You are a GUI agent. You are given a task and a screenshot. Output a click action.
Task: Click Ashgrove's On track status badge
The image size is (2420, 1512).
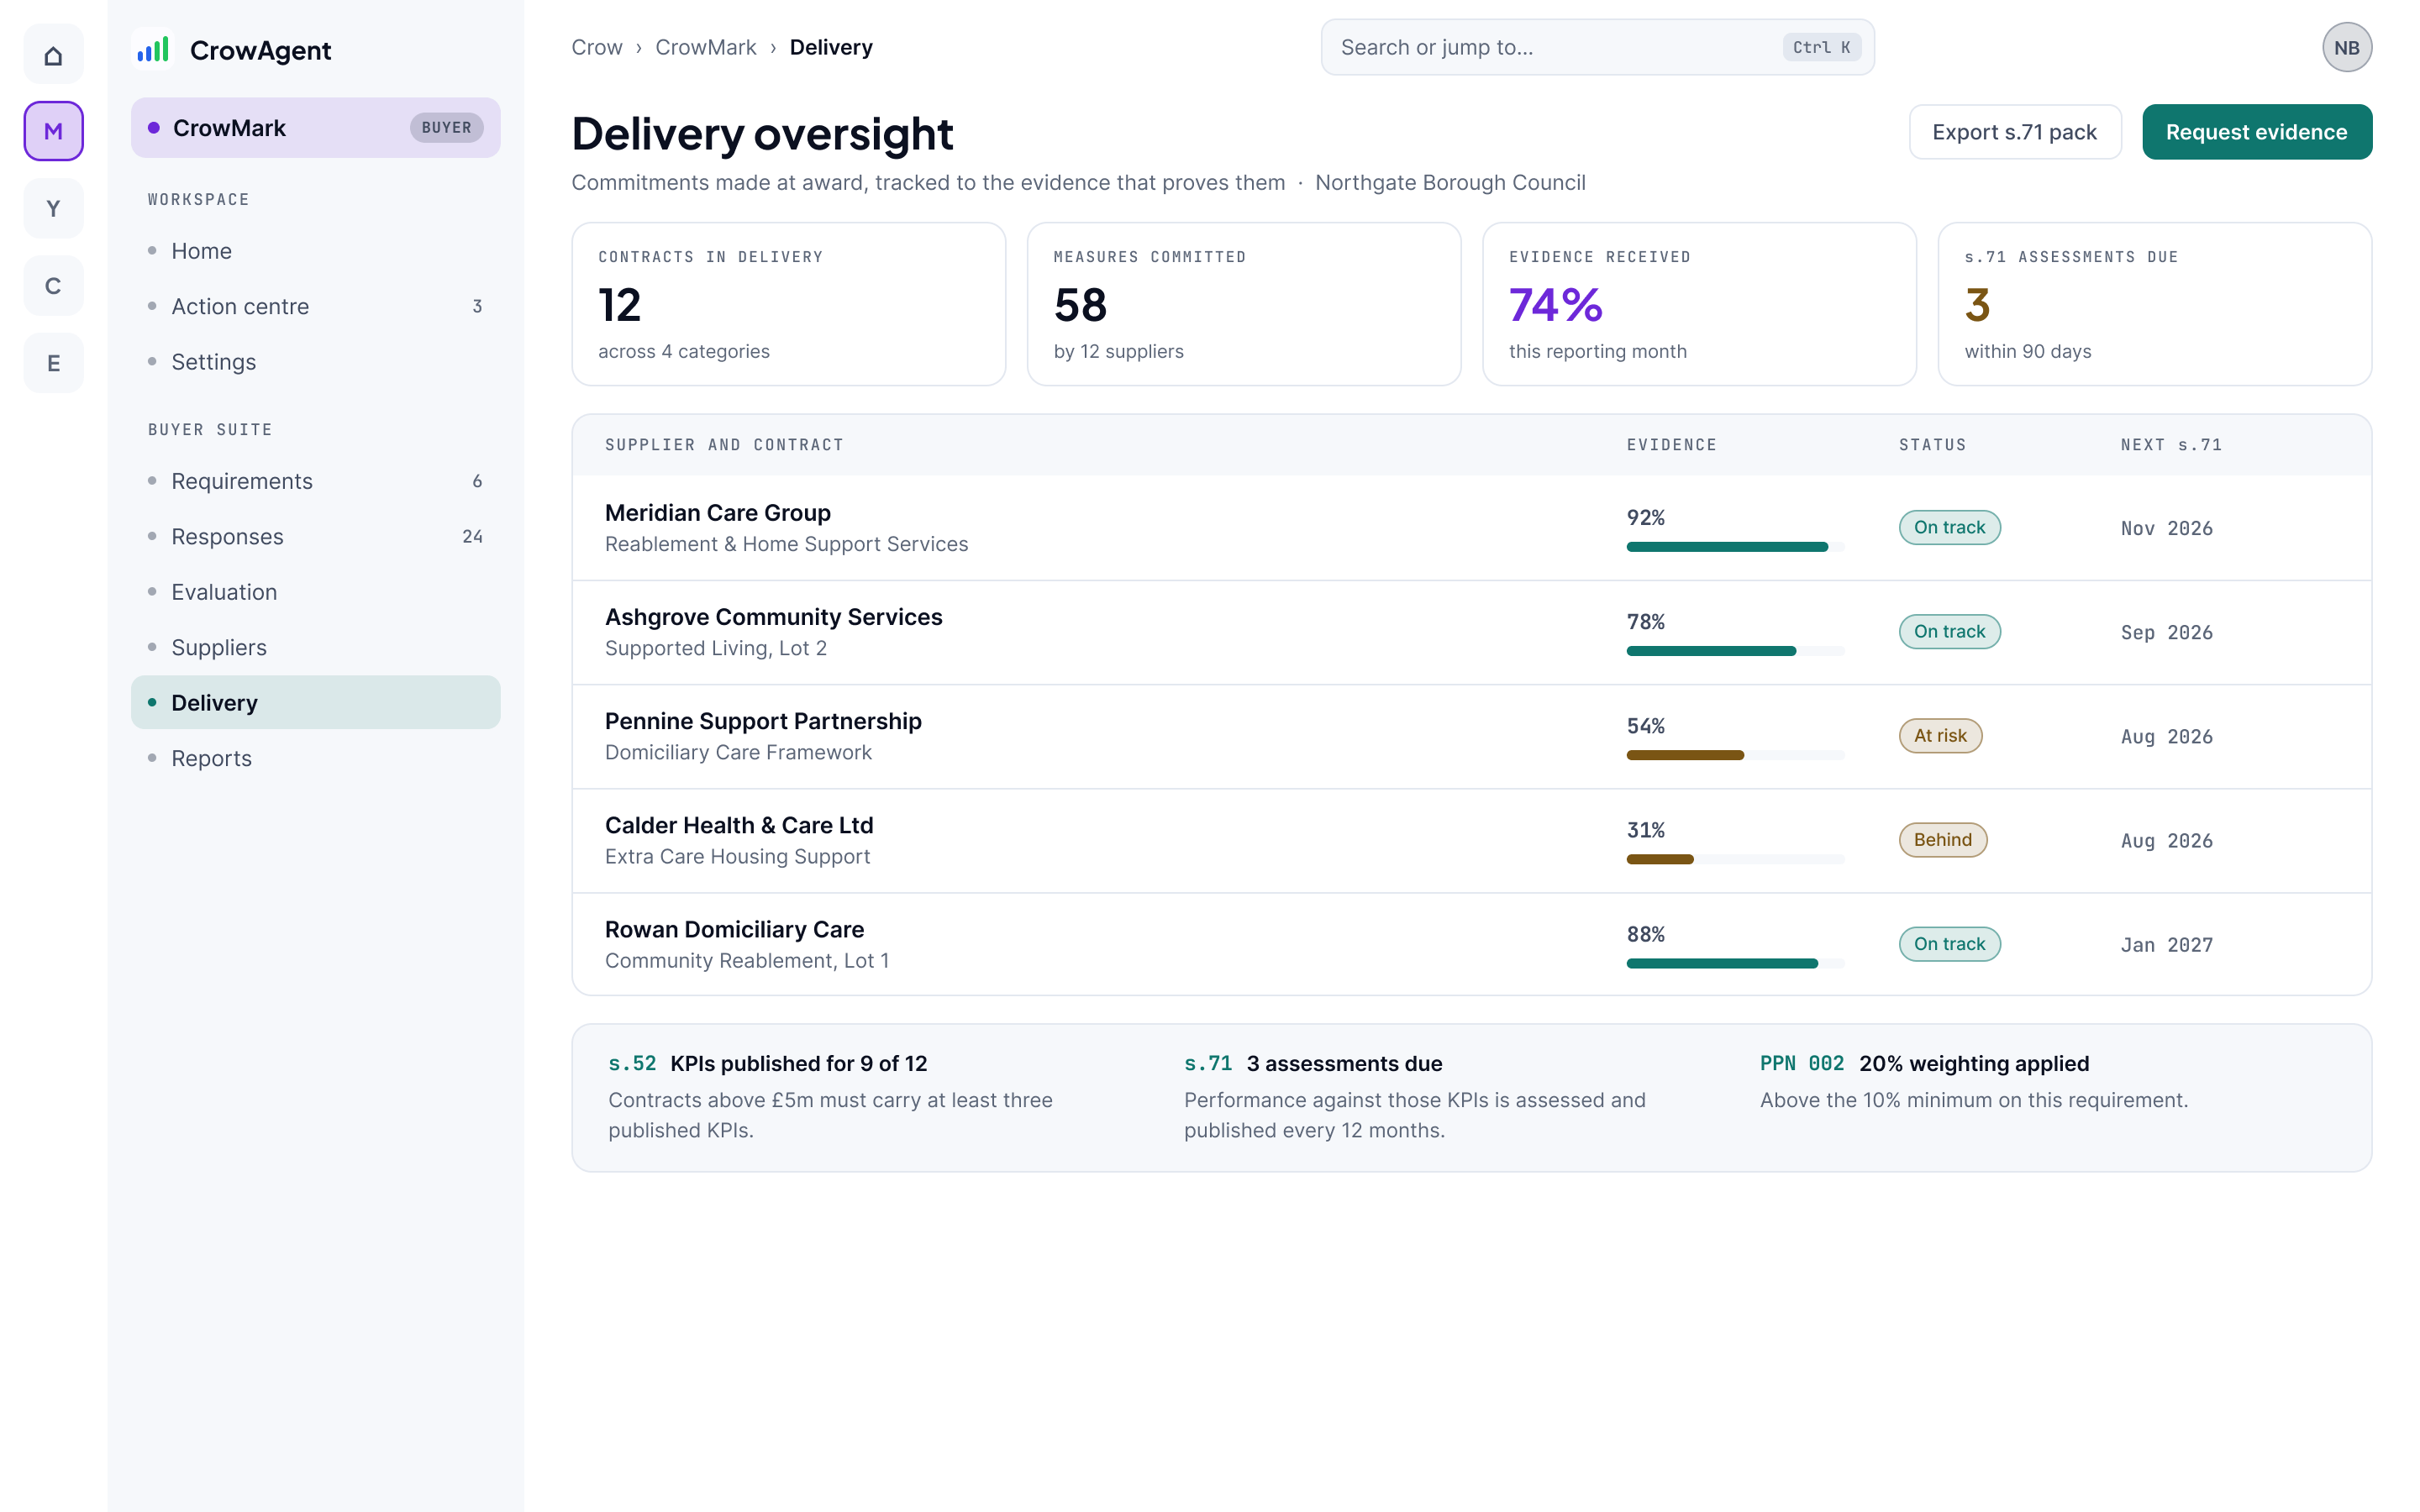point(1949,631)
